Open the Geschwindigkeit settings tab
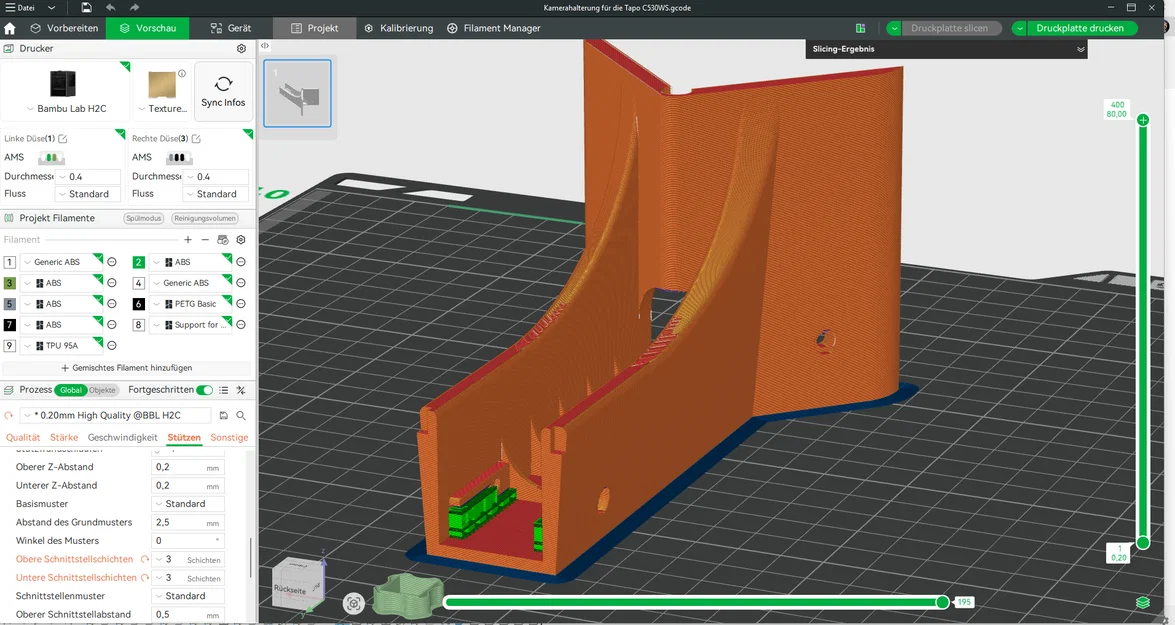1175x625 pixels. point(123,438)
